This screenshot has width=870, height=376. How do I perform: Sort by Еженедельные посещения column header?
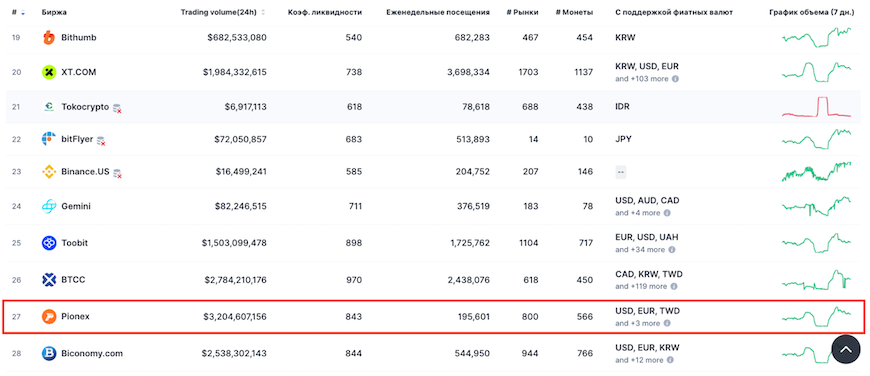coord(438,12)
